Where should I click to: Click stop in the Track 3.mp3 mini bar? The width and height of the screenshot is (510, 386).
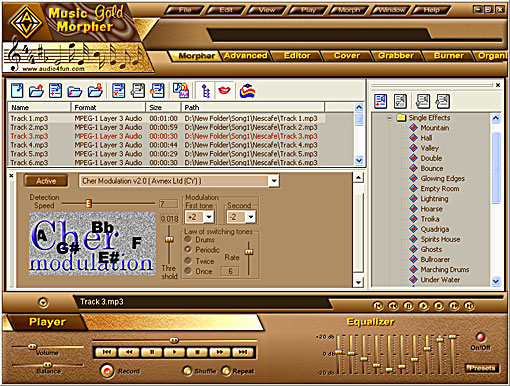pos(438,306)
